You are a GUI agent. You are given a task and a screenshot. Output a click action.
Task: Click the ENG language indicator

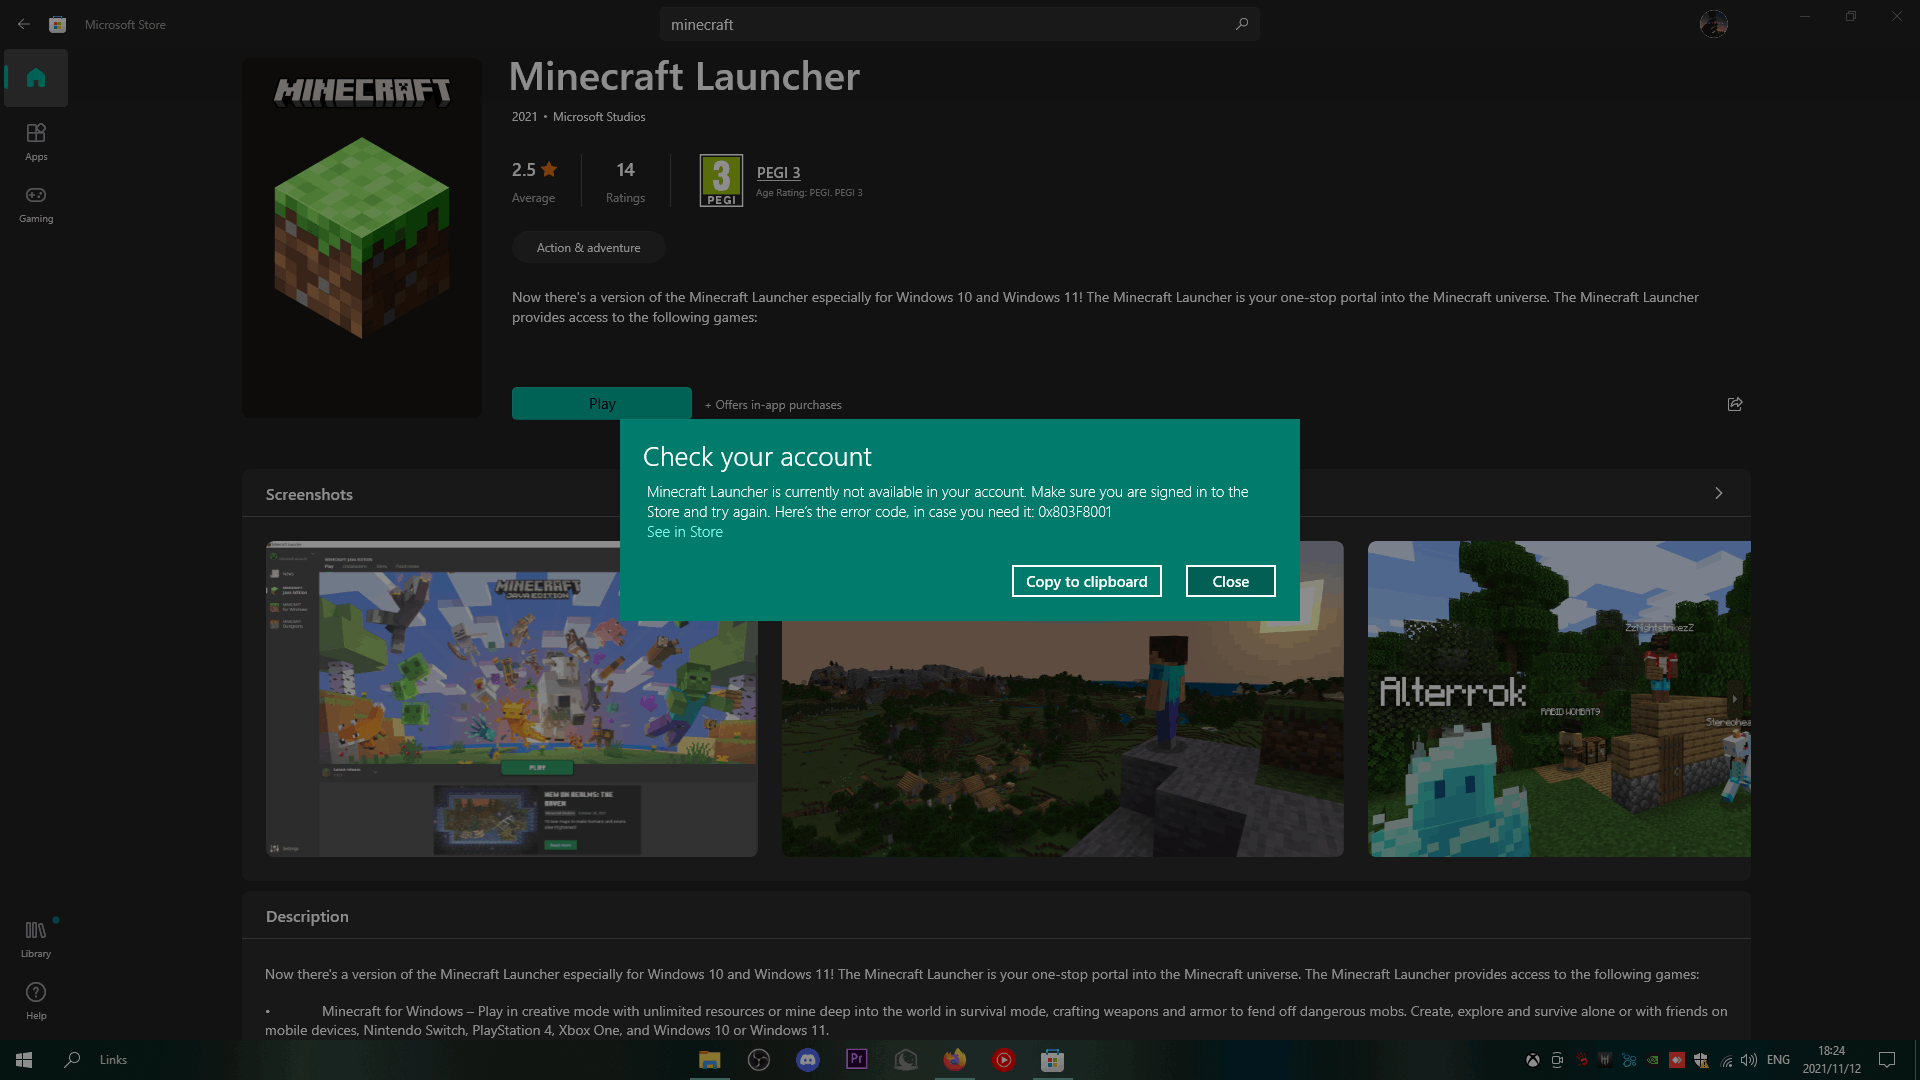click(x=1778, y=1060)
